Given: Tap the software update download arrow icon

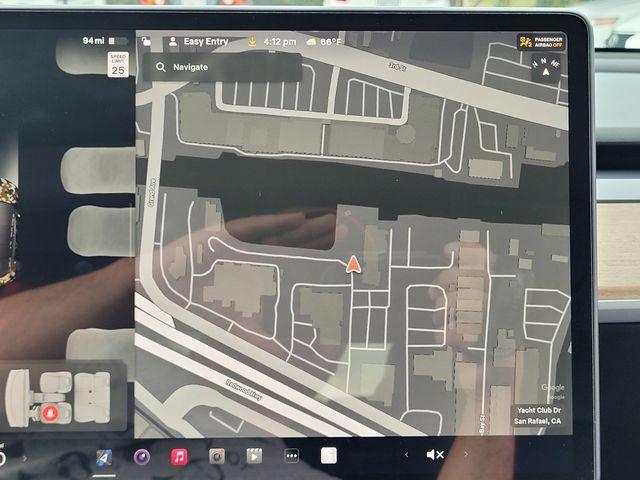Looking at the screenshot, I should click(252, 42).
